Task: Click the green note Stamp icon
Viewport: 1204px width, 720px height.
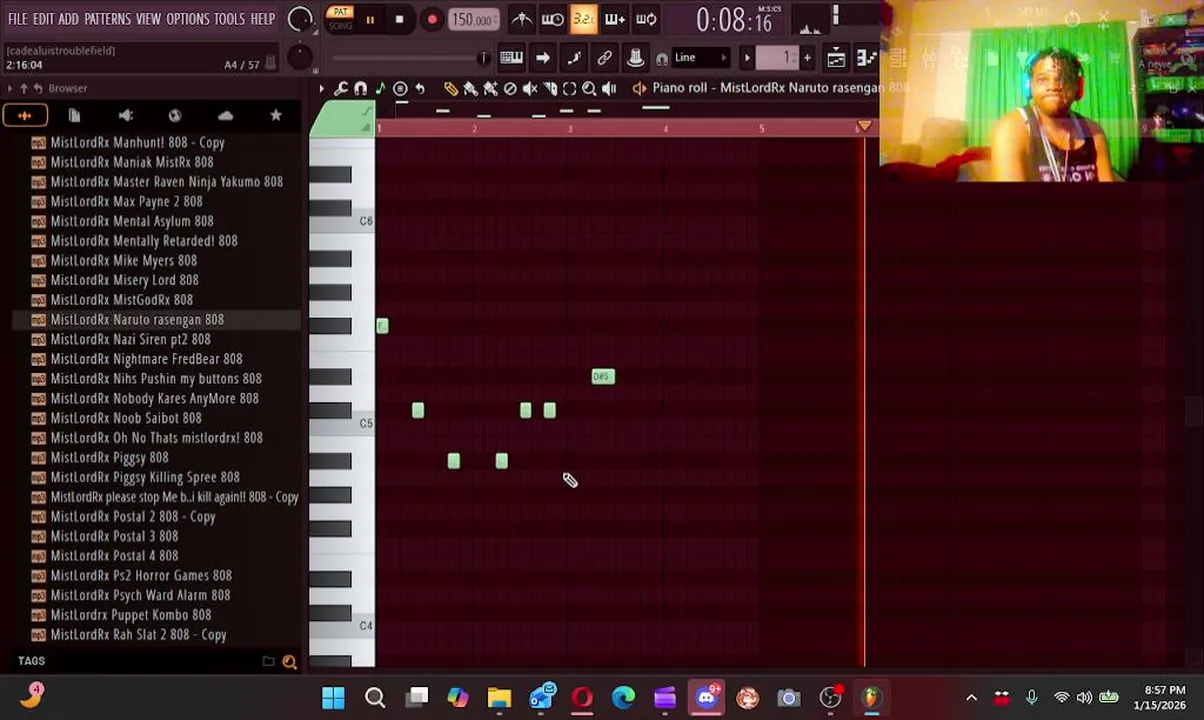Action: (380, 89)
